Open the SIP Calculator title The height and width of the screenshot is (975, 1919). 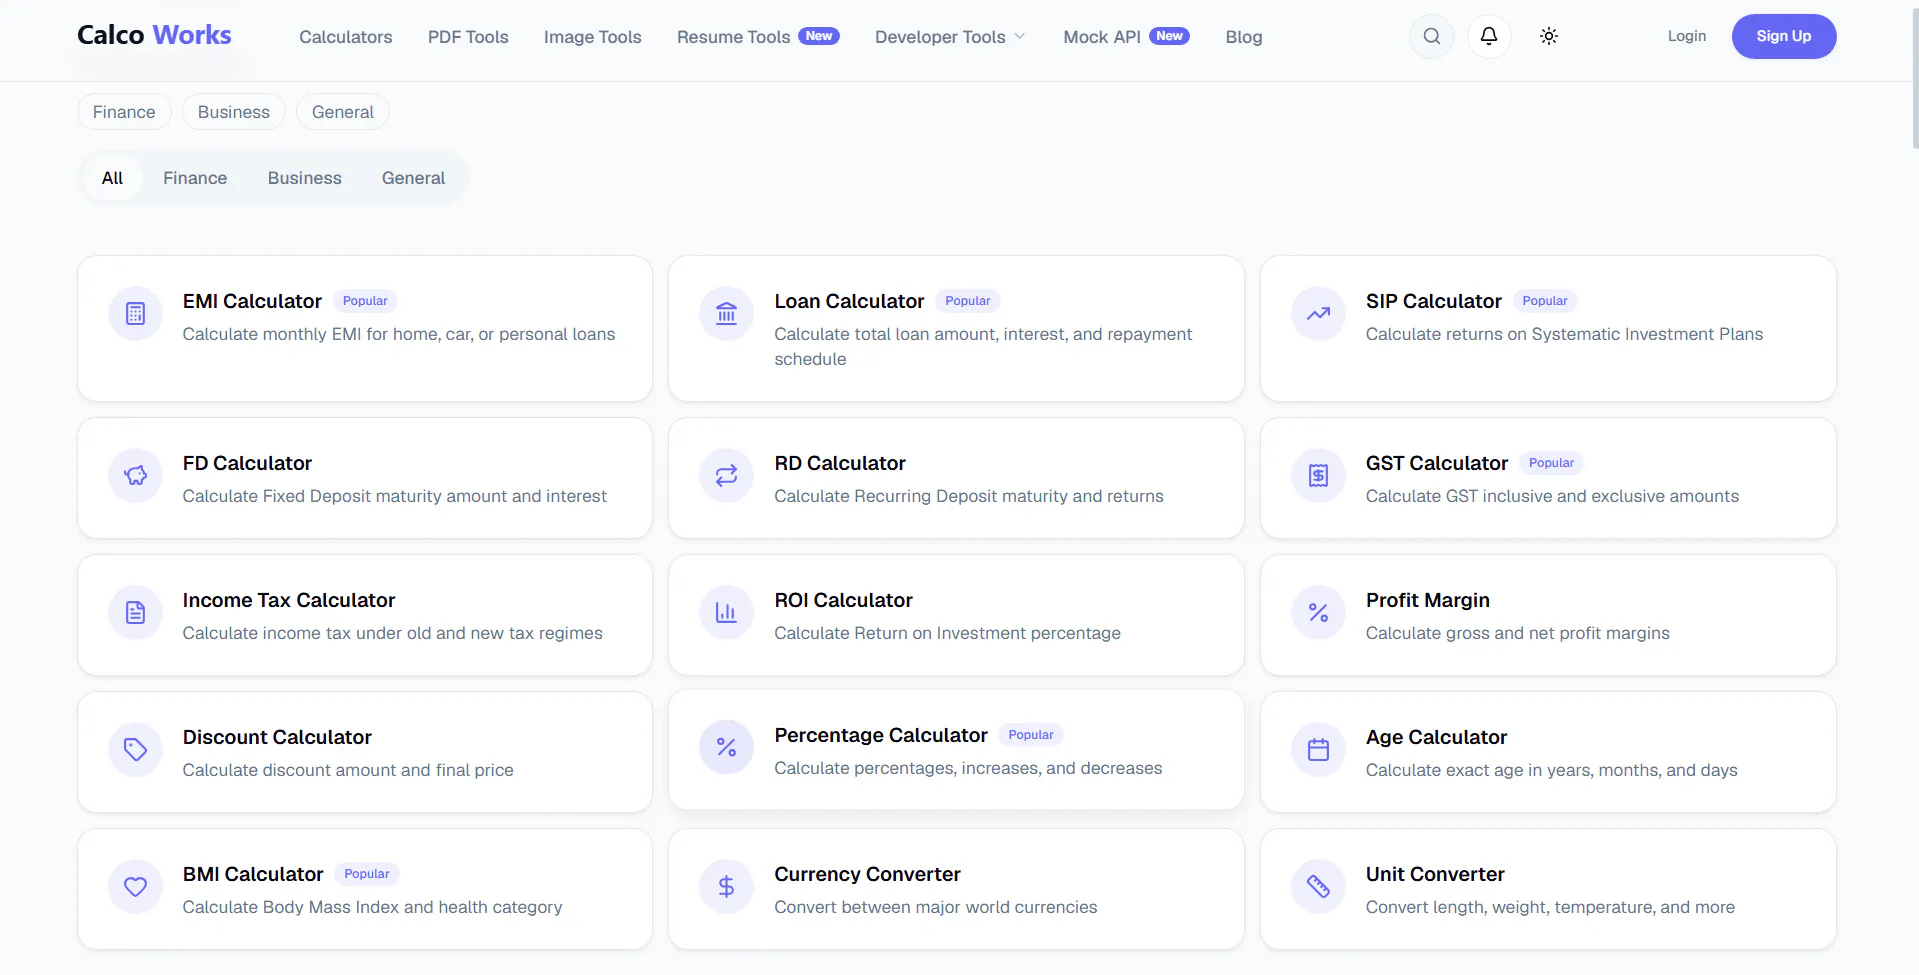pos(1434,301)
